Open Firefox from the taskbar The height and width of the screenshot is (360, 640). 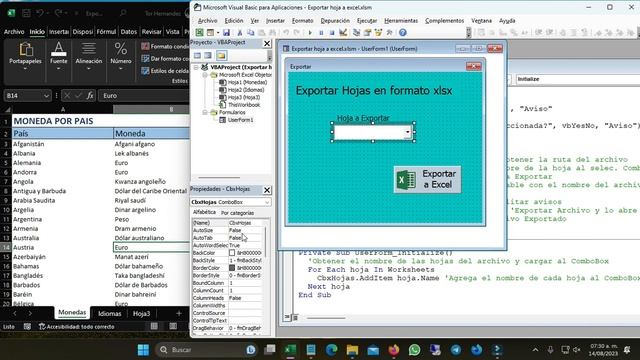tap(394, 350)
